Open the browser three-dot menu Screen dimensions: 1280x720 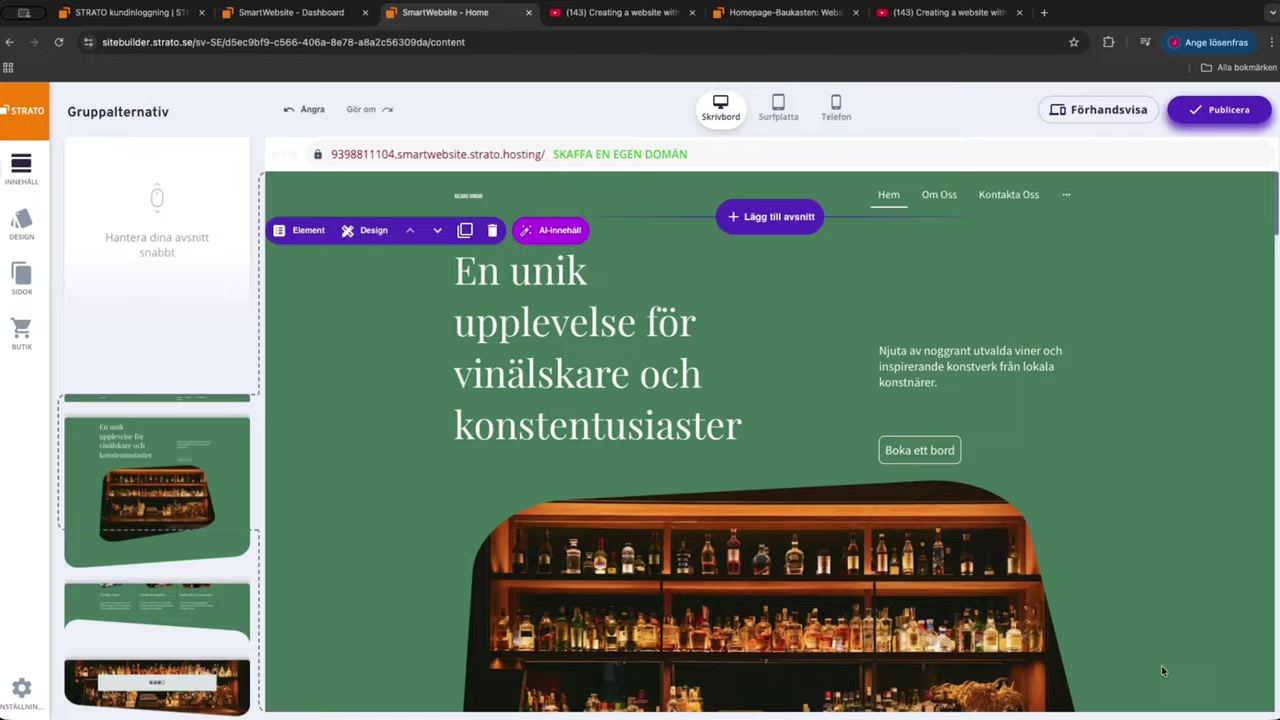coord(1272,42)
